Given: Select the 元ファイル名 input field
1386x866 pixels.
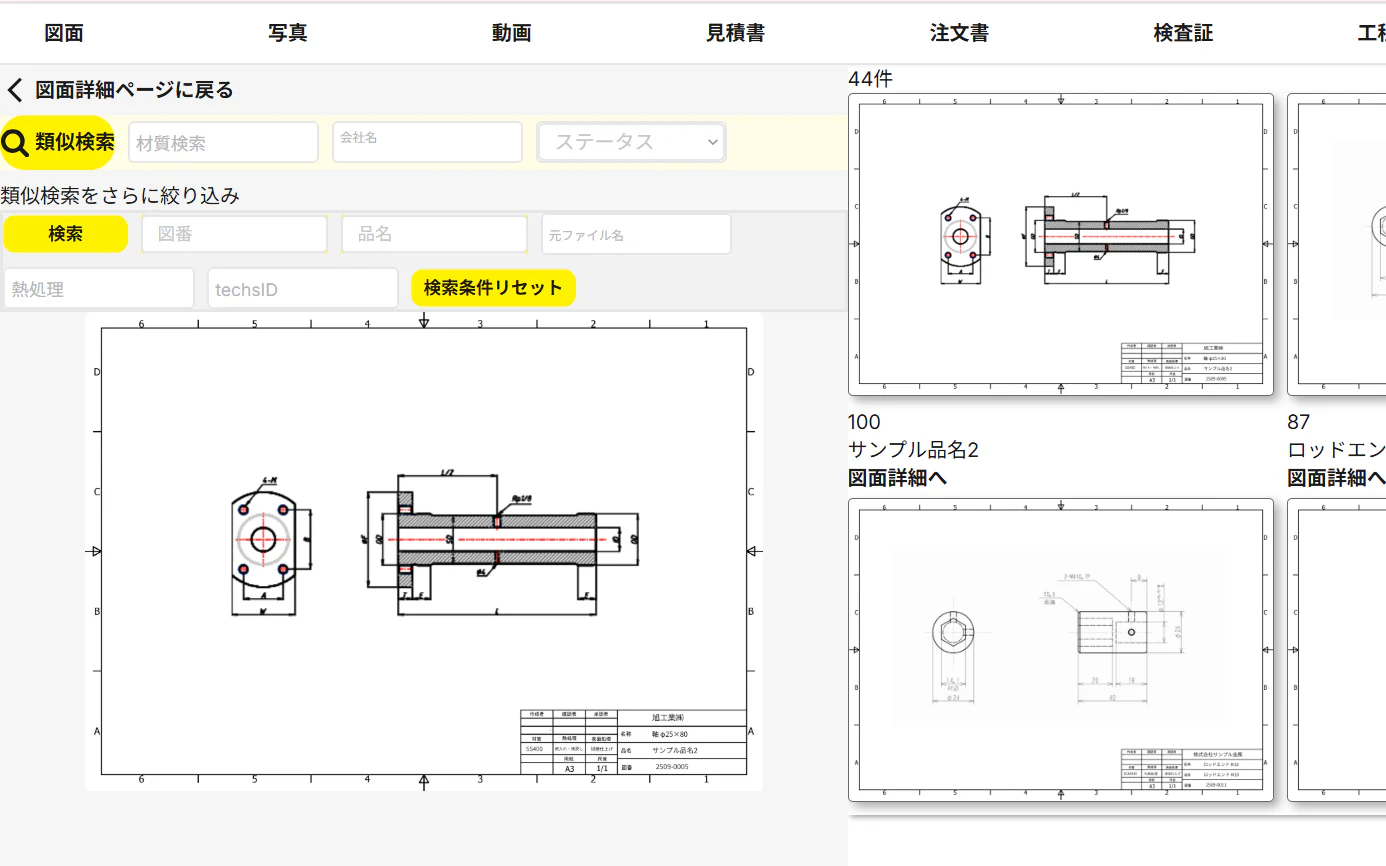Looking at the screenshot, I should [x=636, y=234].
